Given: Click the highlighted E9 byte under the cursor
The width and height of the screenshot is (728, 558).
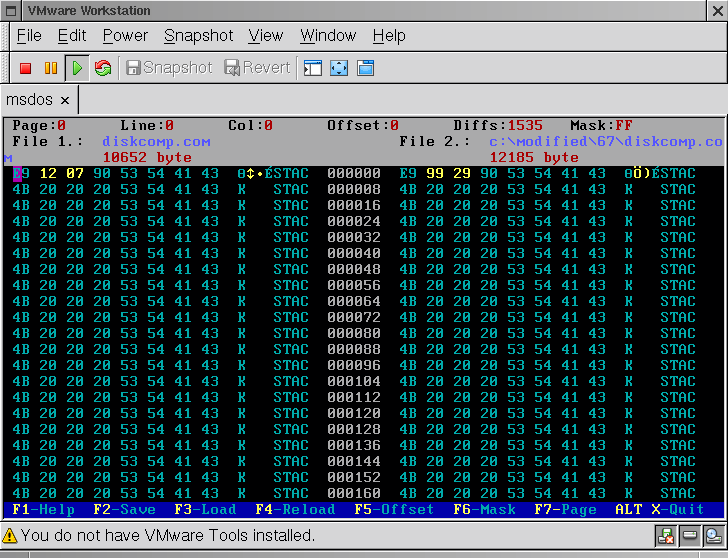Looking at the screenshot, I should 21,174.
